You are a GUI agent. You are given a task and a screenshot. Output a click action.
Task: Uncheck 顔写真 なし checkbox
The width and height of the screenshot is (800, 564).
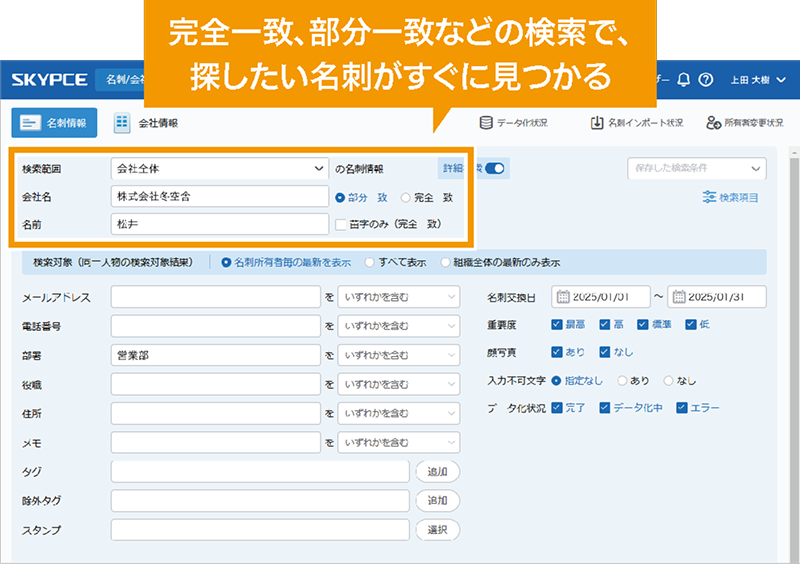click(x=605, y=352)
